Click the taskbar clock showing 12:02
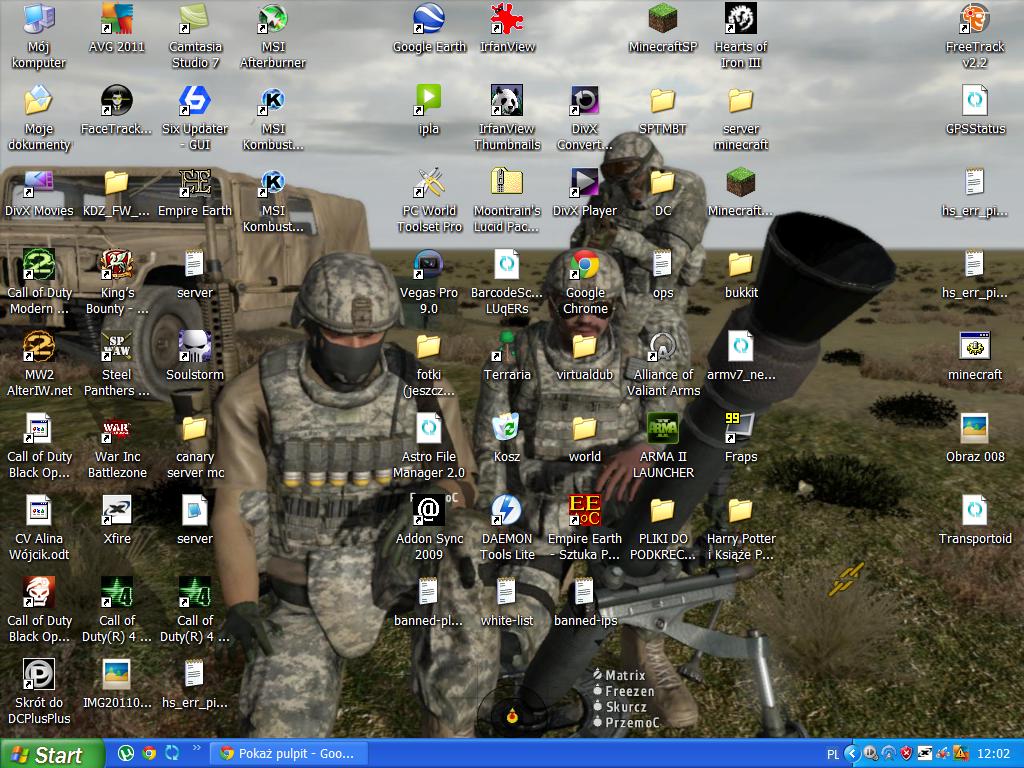Viewport: 1024px width, 768px height. coord(993,754)
